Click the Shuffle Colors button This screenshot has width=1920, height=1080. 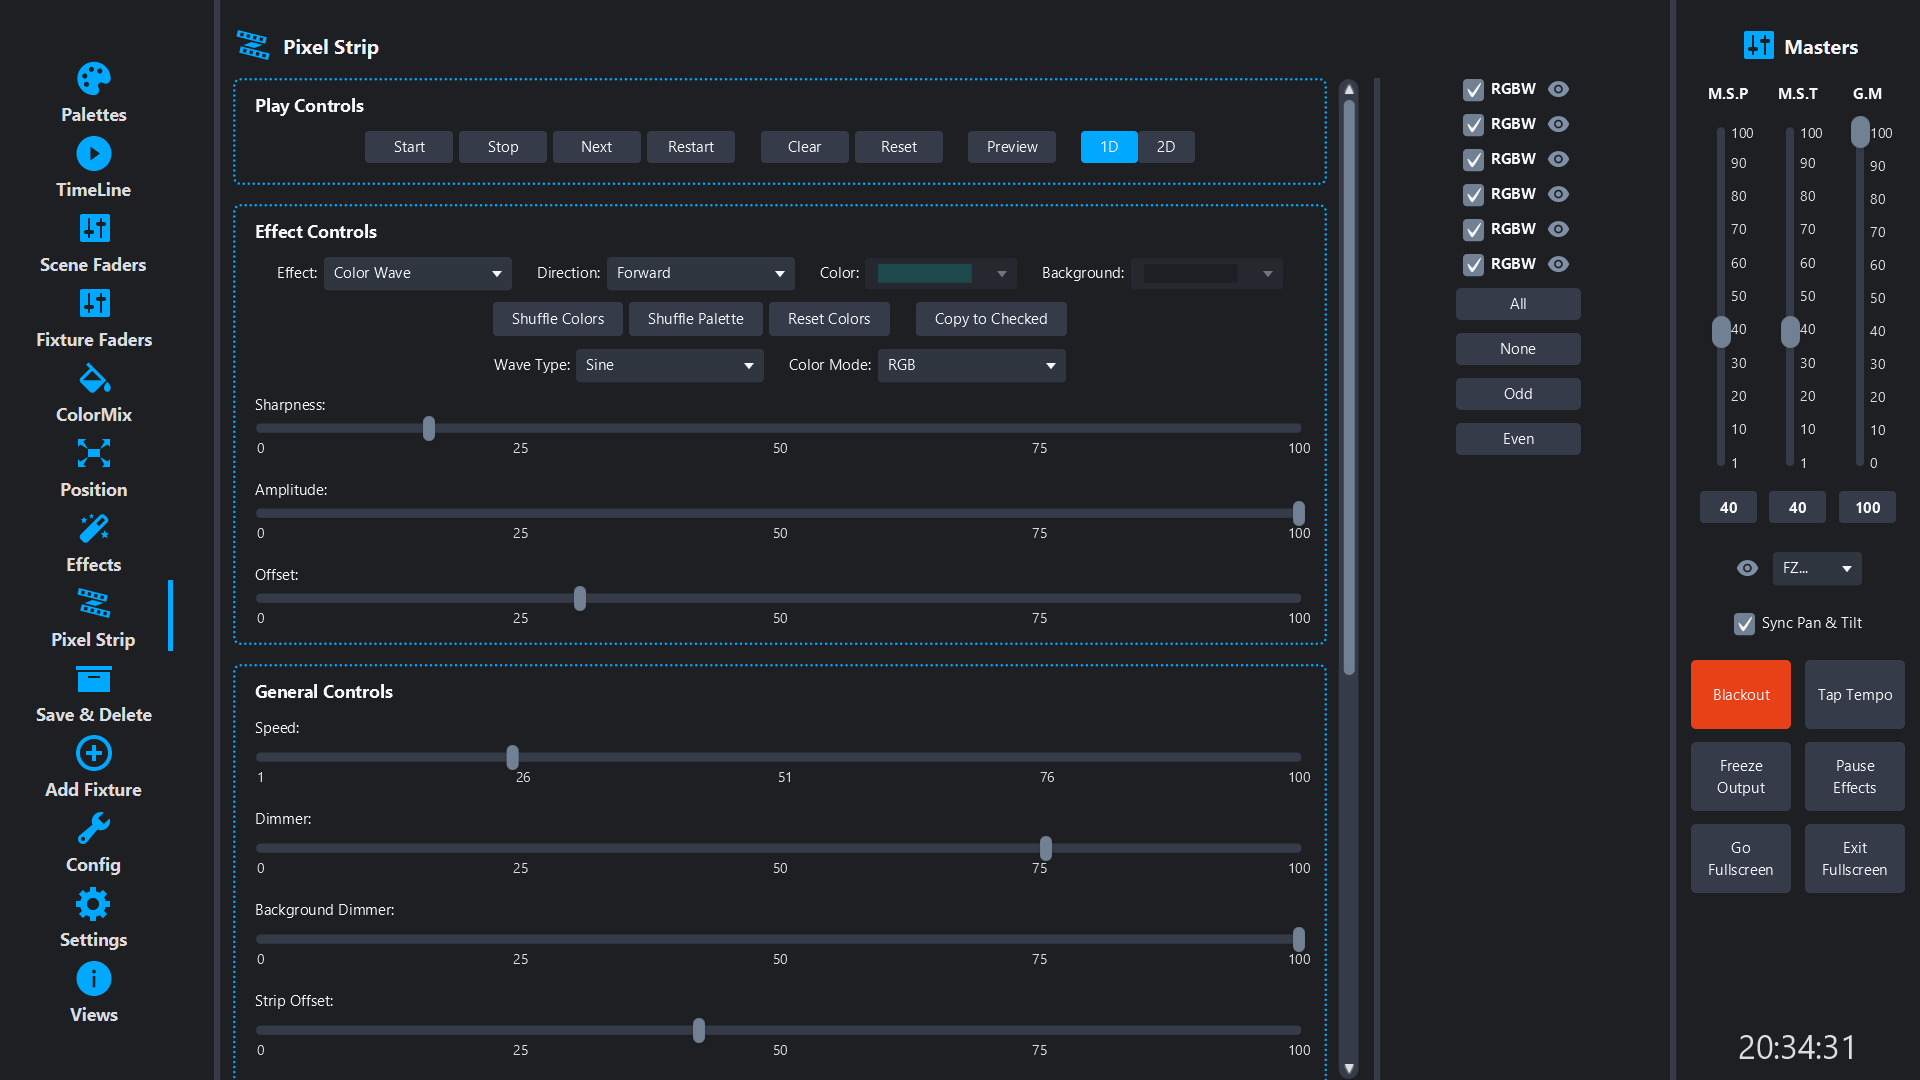(x=557, y=319)
